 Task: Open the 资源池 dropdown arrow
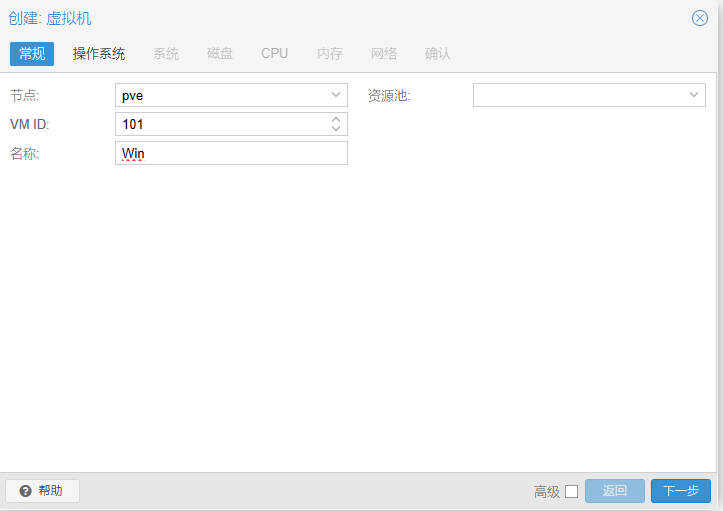point(694,95)
